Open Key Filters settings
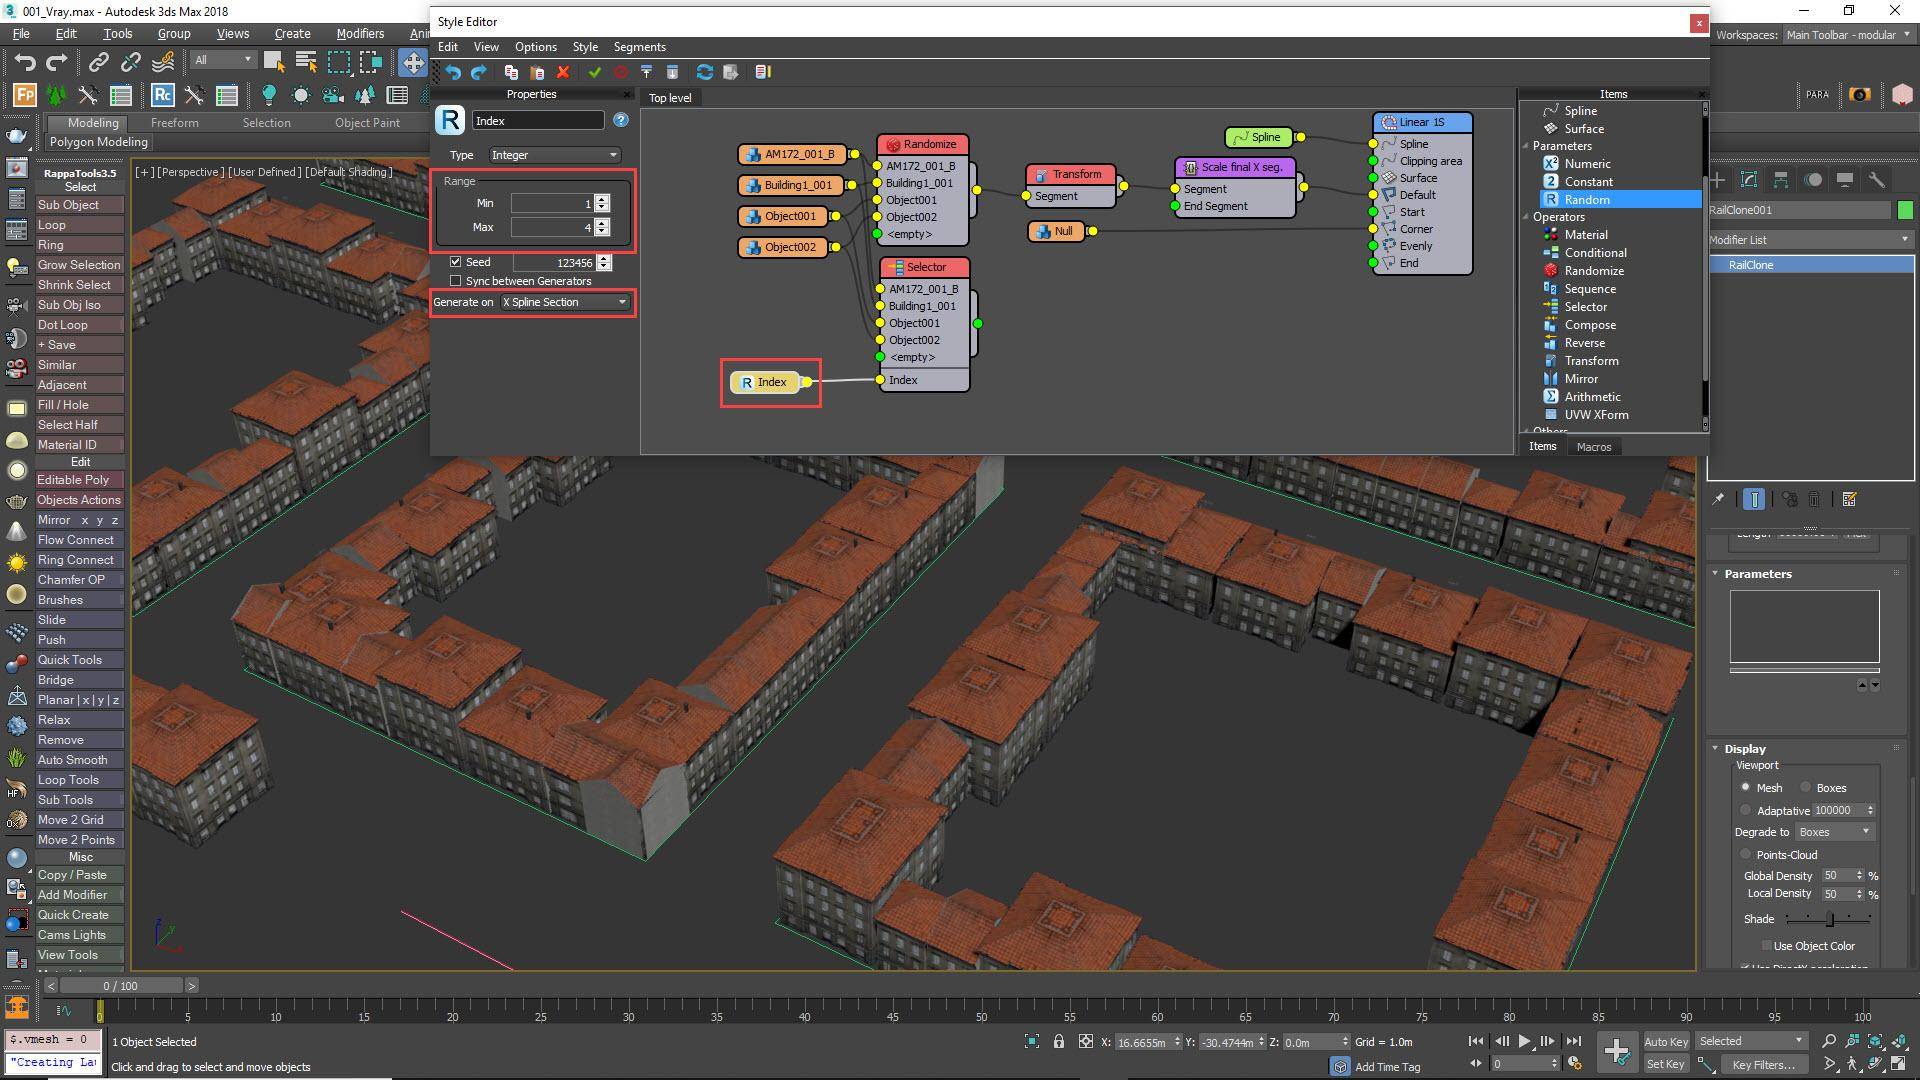The height and width of the screenshot is (1080, 1920). 1763,1064
